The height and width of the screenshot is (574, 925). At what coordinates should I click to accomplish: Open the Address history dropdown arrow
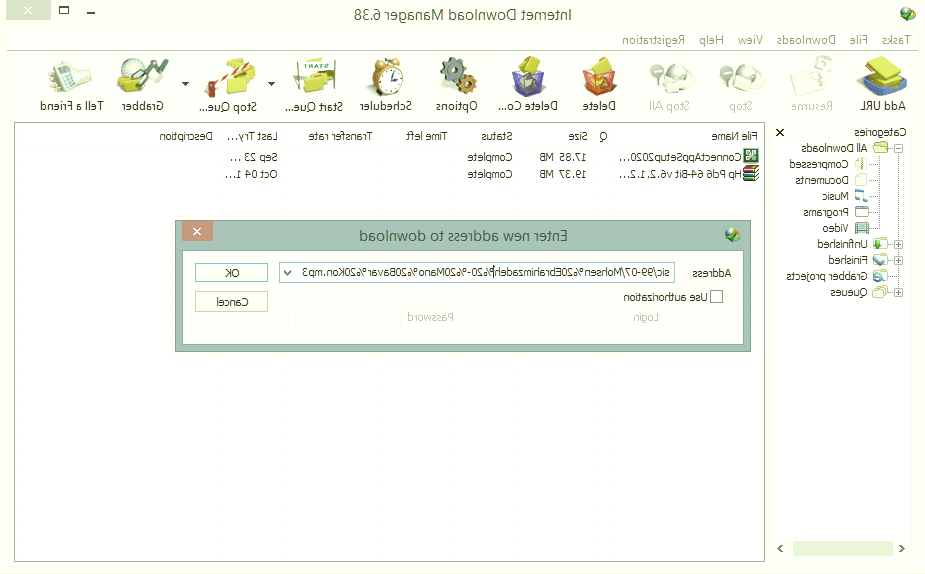click(287, 273)
